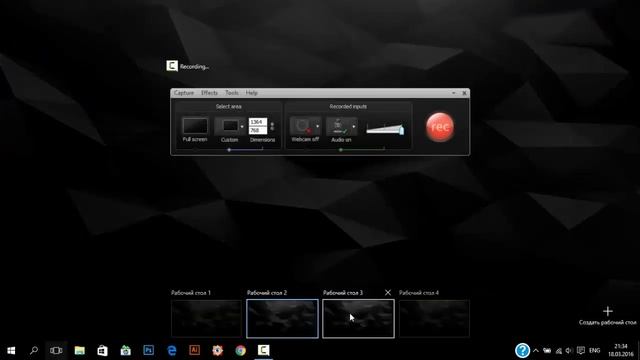Image resolution: width=640 pixels, height=360 pixels.
Task: Click the blue help question mark icon
Action: (x=522, y=350)
